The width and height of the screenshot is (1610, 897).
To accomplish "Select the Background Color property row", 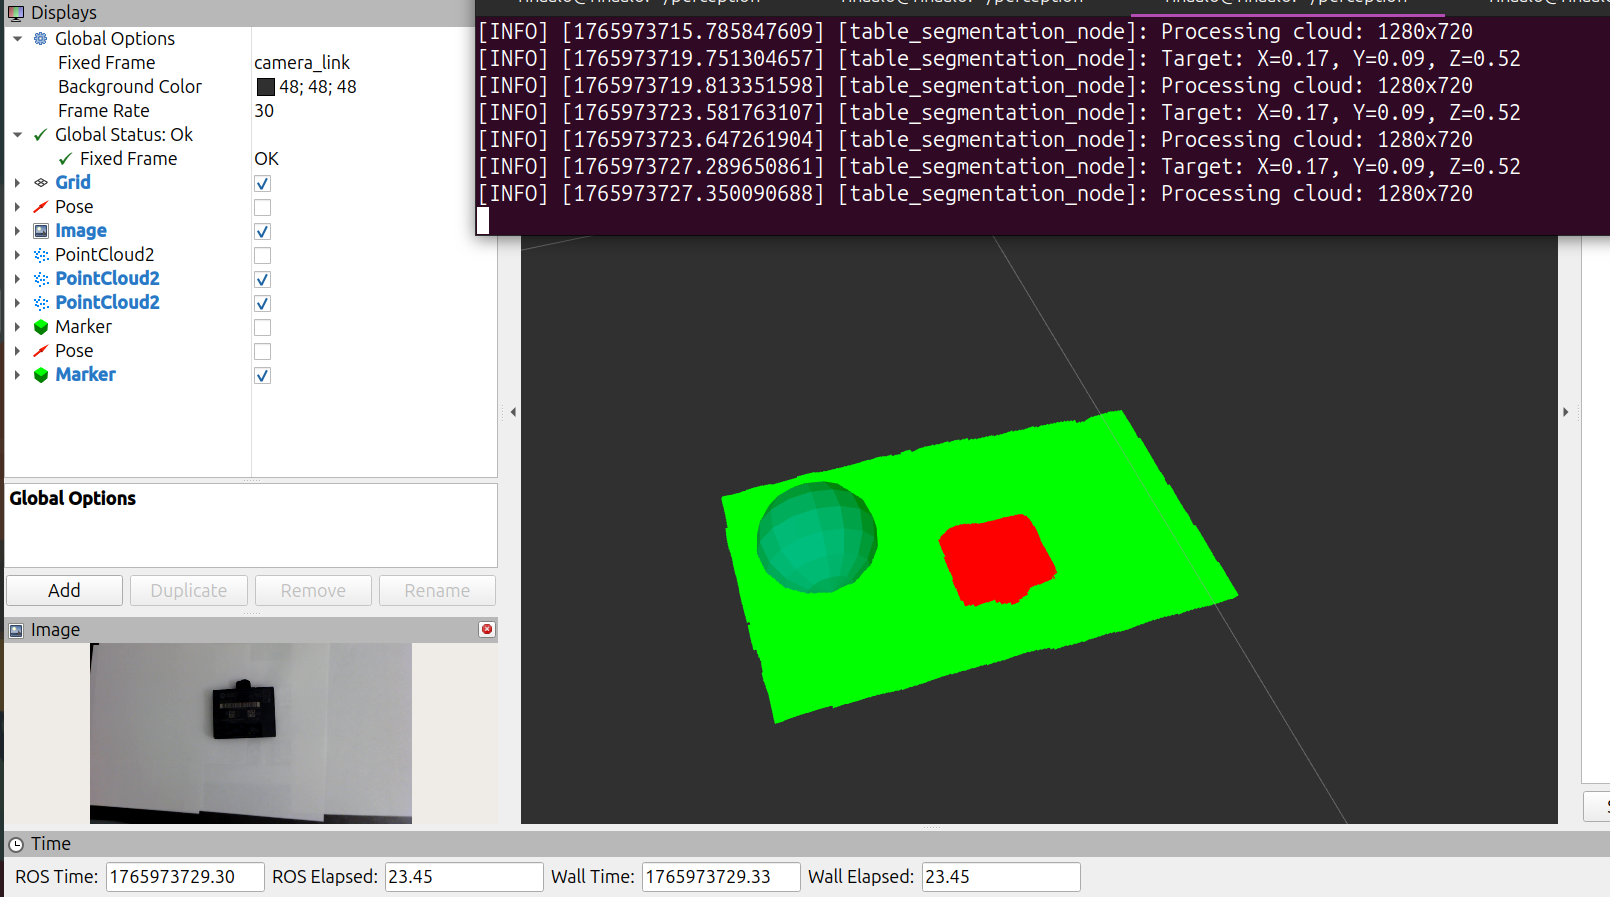I will (251, 86).
